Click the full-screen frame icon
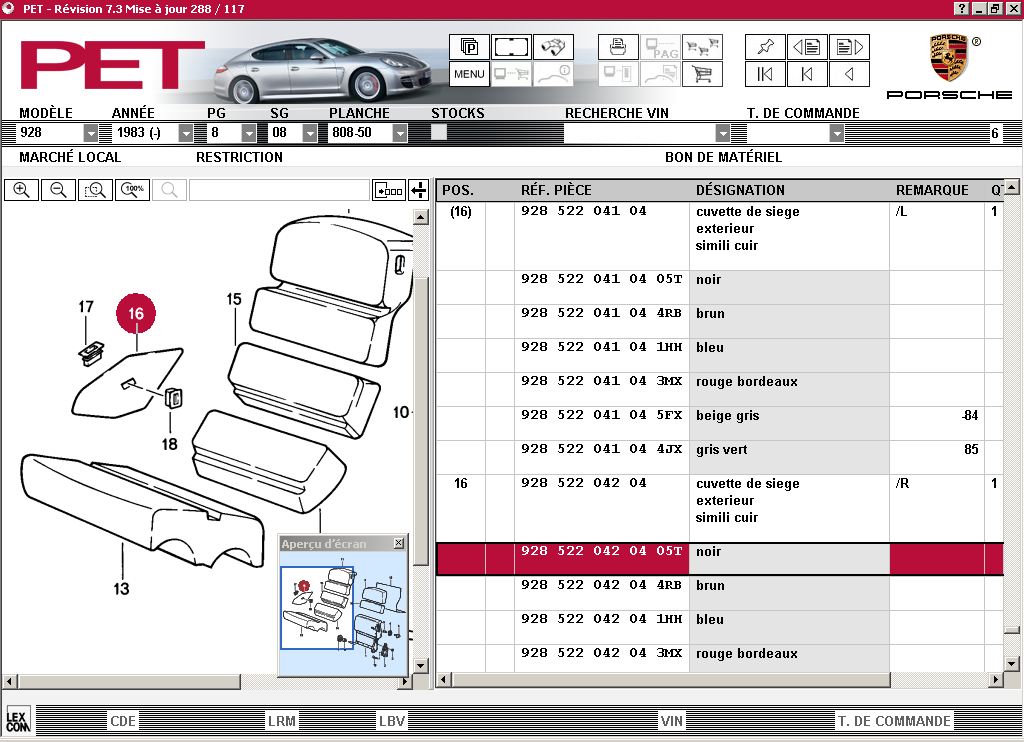The width and height of the screenshot is (1024, 742). coord(511,47)
